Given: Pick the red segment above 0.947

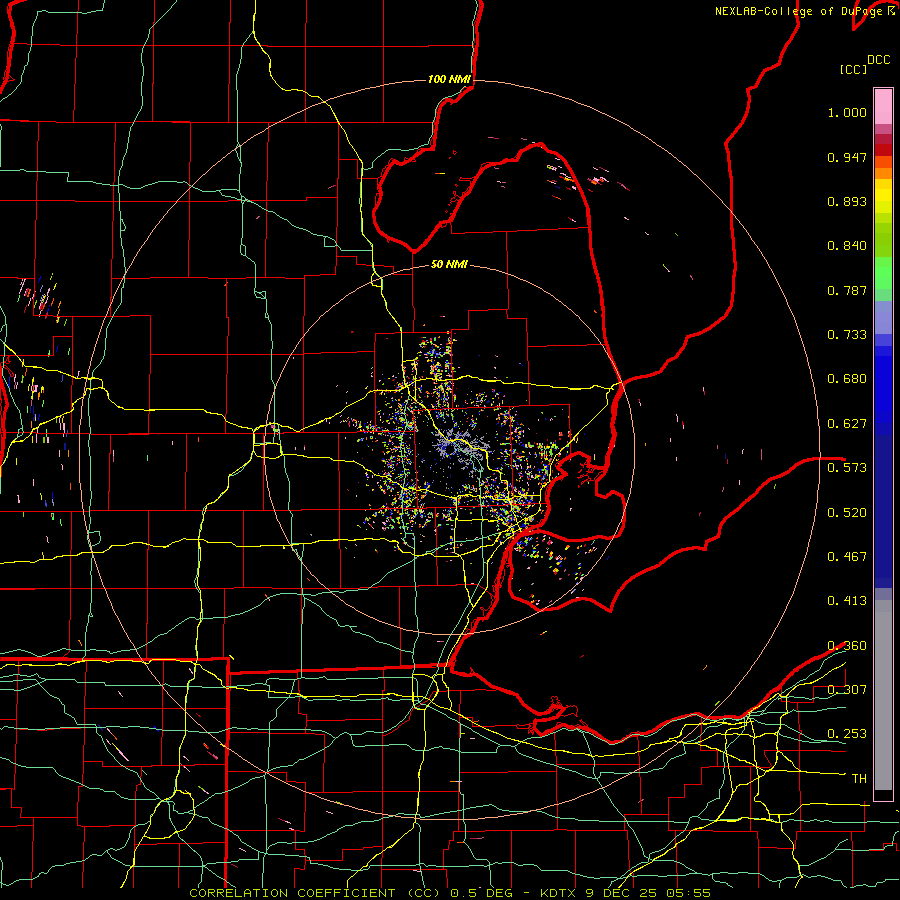Looking at the screenshot, I should click(x=883, y=150).
